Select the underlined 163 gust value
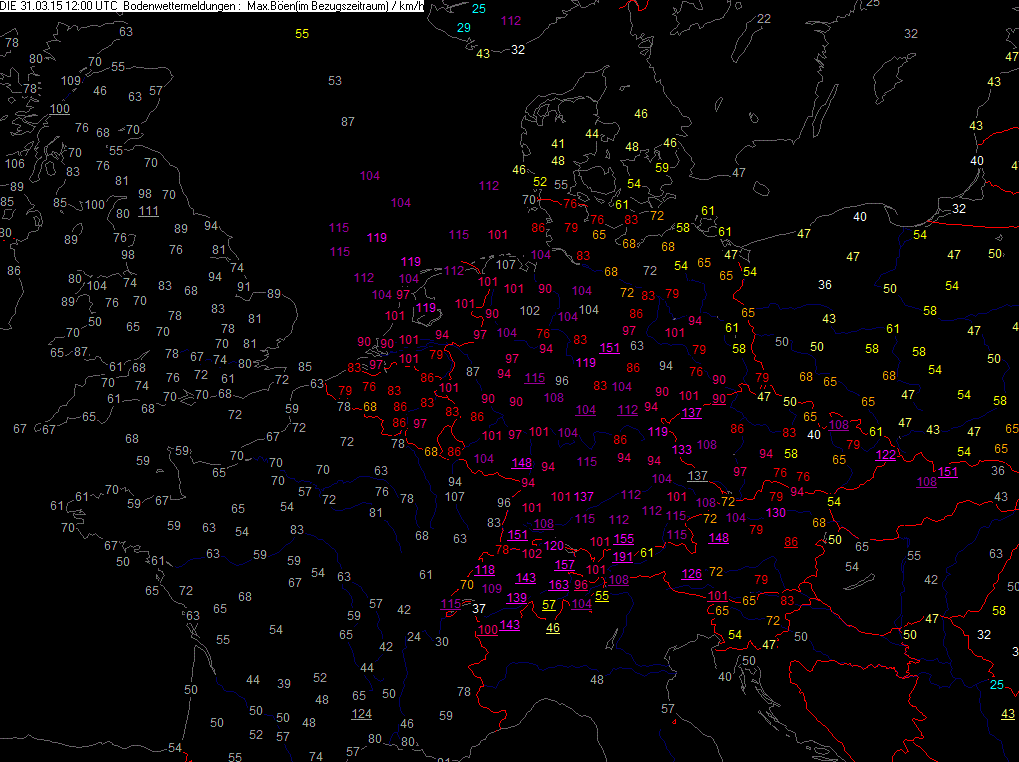Screen dimensions: 1019x762 559,585
